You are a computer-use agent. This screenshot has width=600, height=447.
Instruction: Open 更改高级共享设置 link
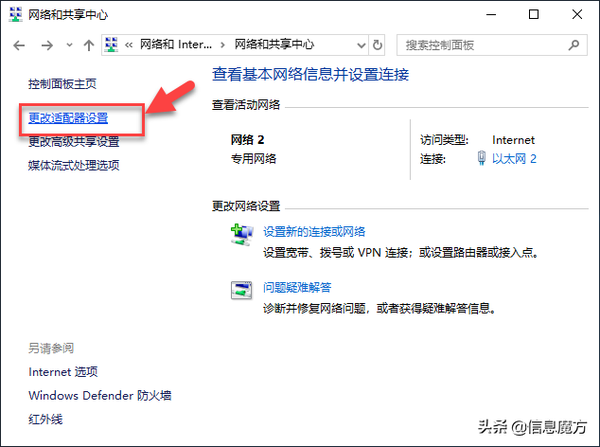coord(74,142)
